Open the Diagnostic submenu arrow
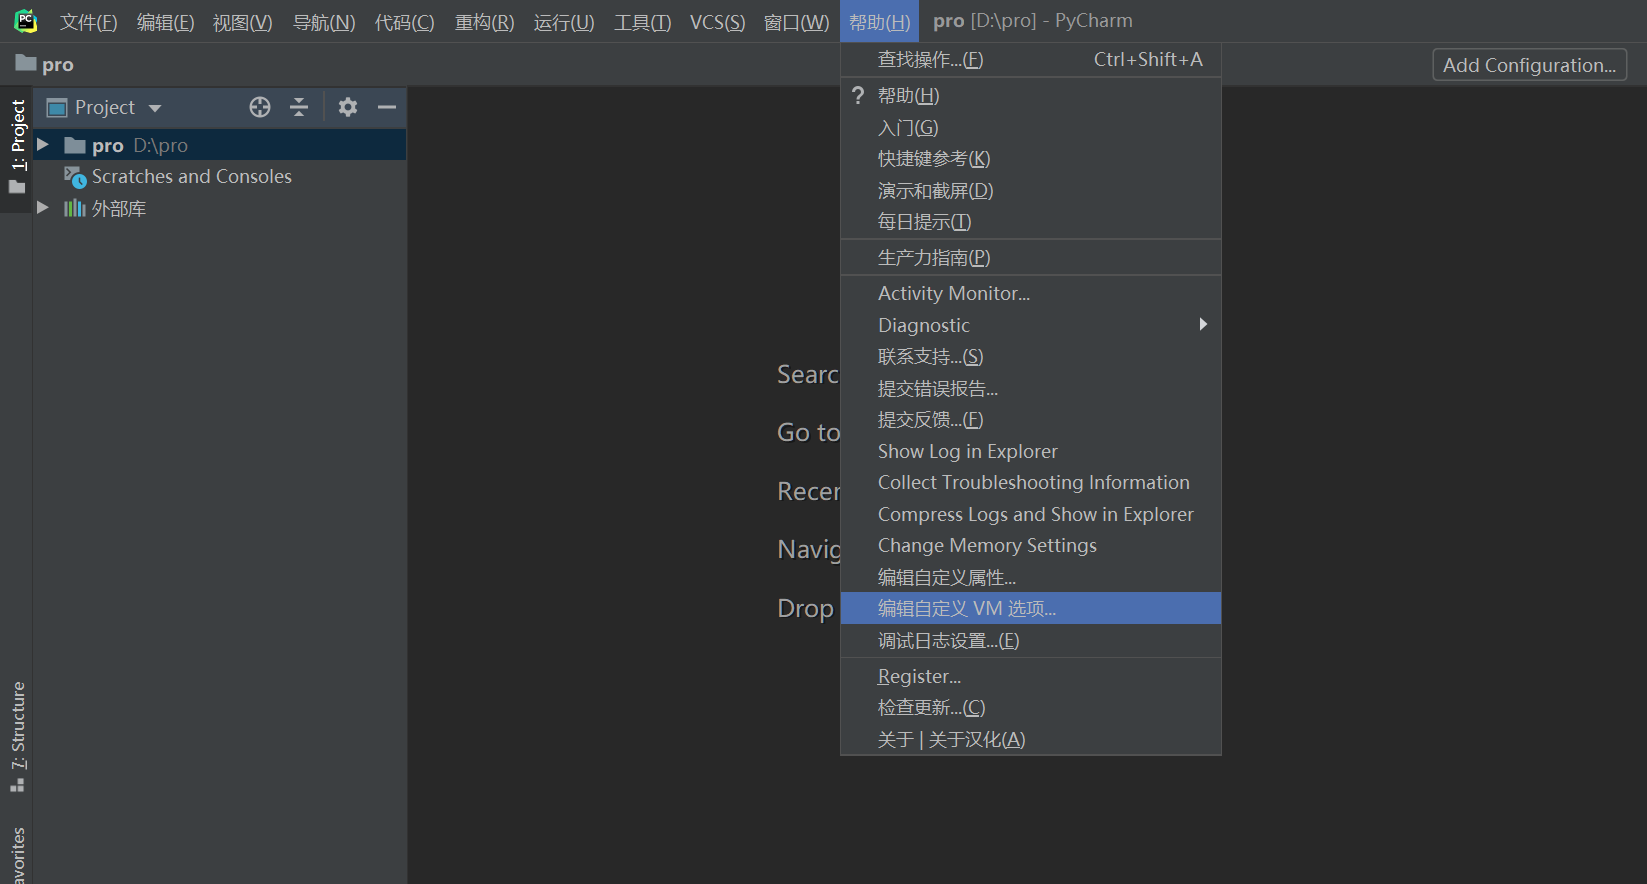 [x=1203, y=324]
